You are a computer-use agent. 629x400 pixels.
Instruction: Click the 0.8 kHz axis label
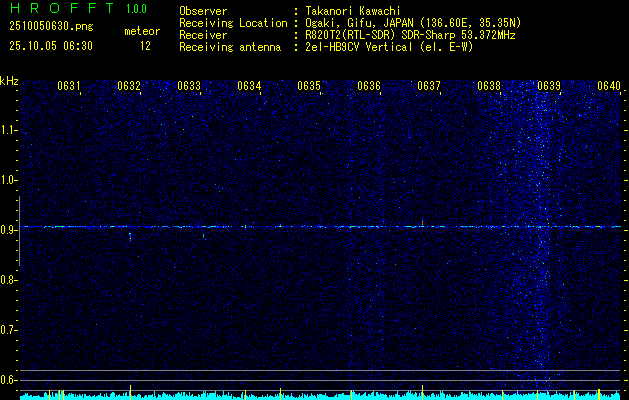[x=9, y=280]
